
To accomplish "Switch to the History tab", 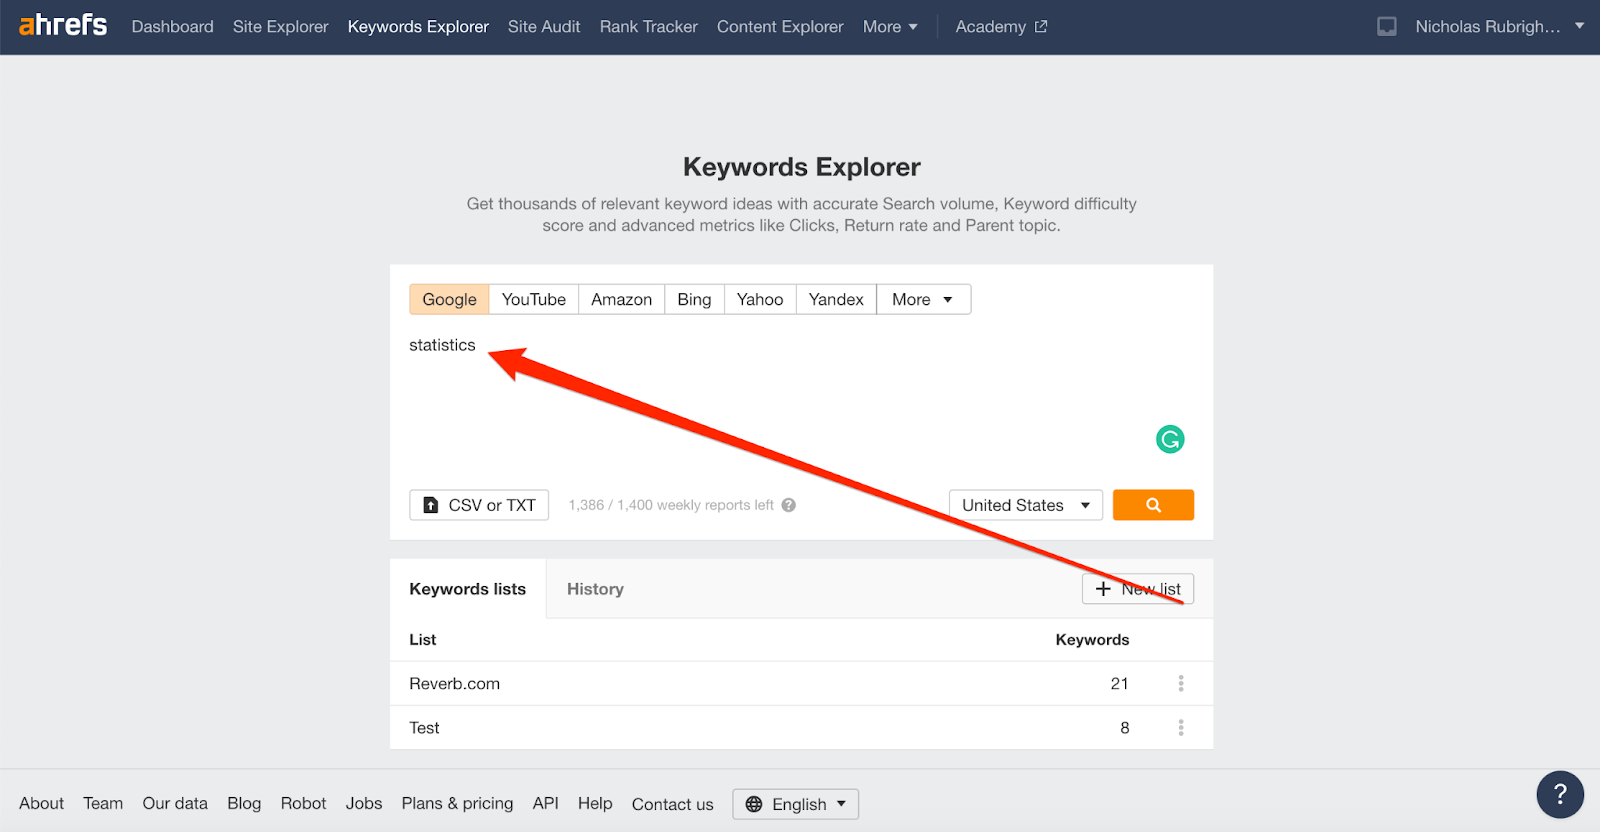I will pyautogui.click(x=595, y=589).
